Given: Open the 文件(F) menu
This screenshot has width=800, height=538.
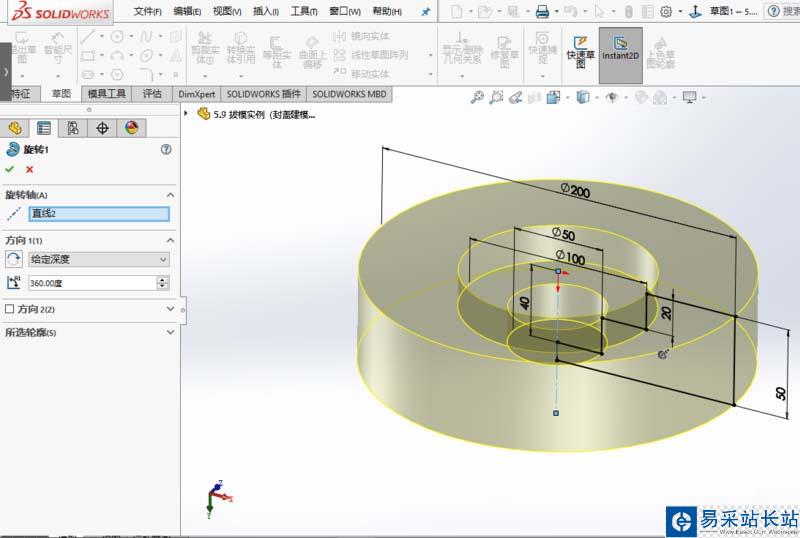Looking at the screenshot, I should coord(147,11).
